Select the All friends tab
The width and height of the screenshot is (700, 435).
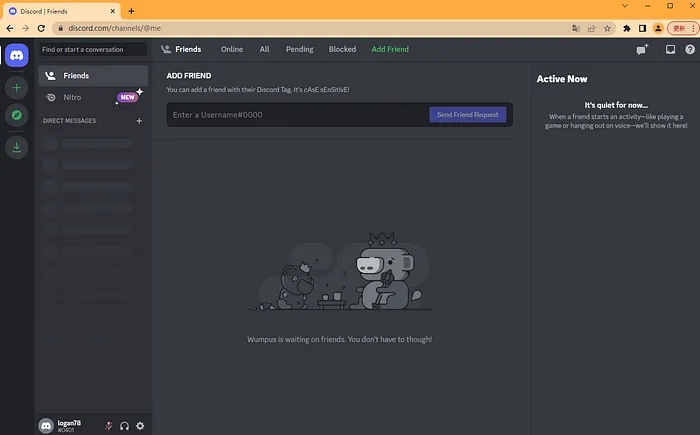(x=264, y=49)
